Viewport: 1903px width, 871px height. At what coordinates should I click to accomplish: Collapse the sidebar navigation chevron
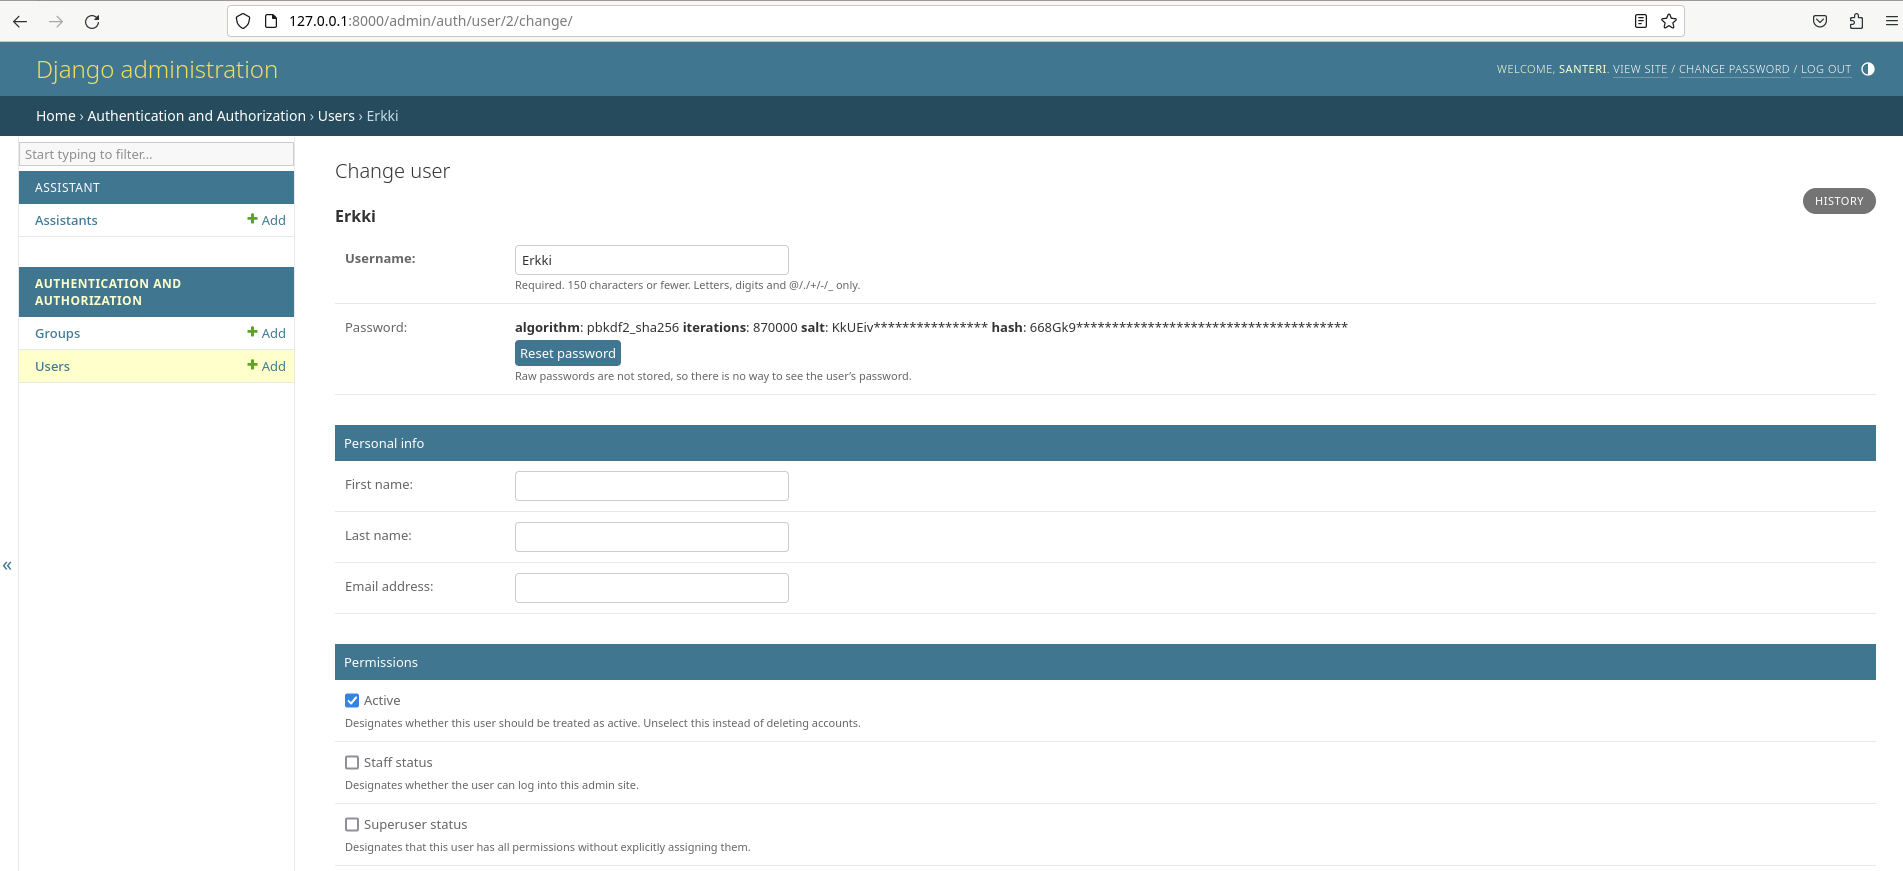7,566
